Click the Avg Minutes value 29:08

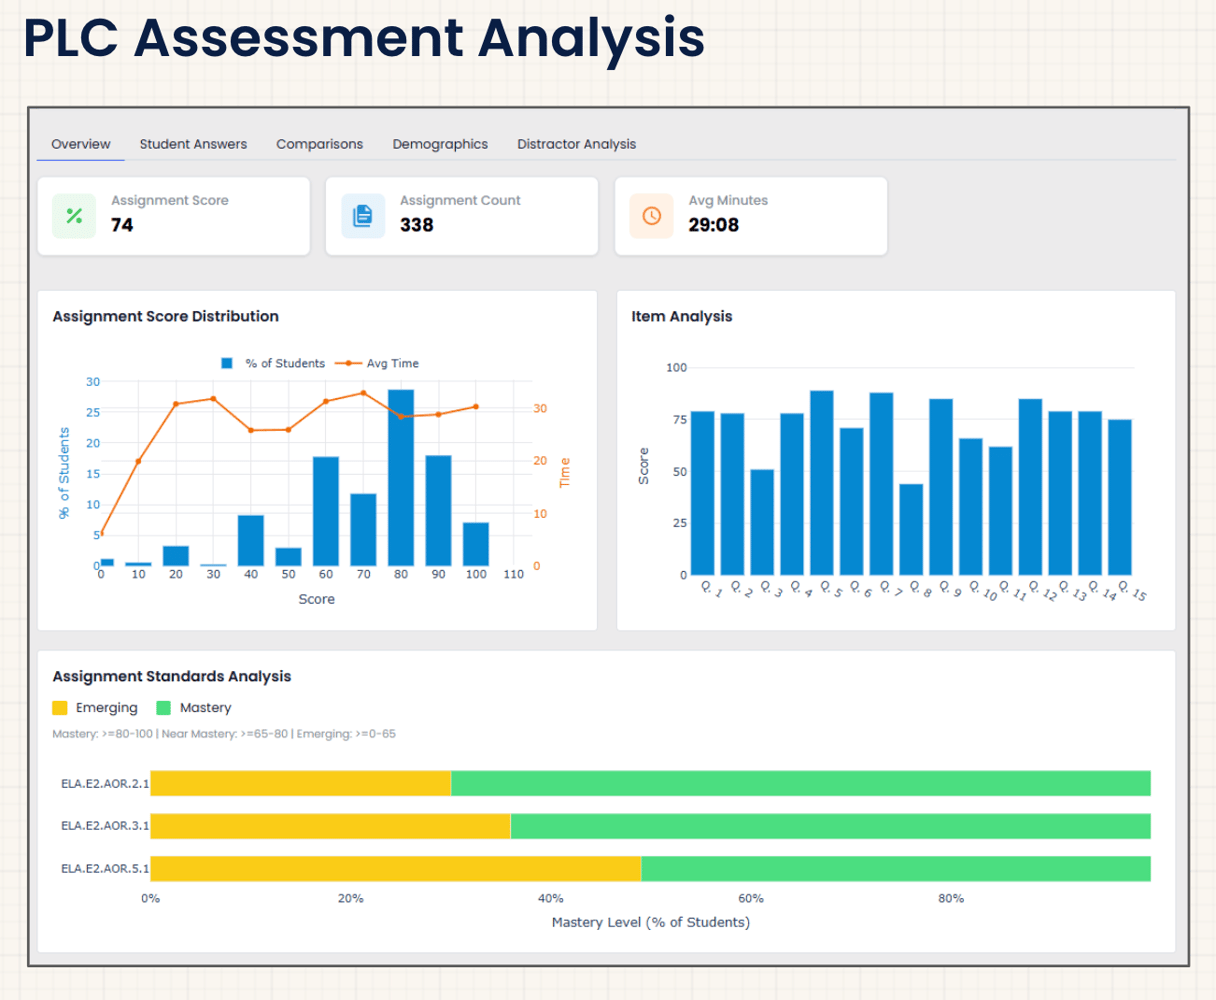[713, 225]
